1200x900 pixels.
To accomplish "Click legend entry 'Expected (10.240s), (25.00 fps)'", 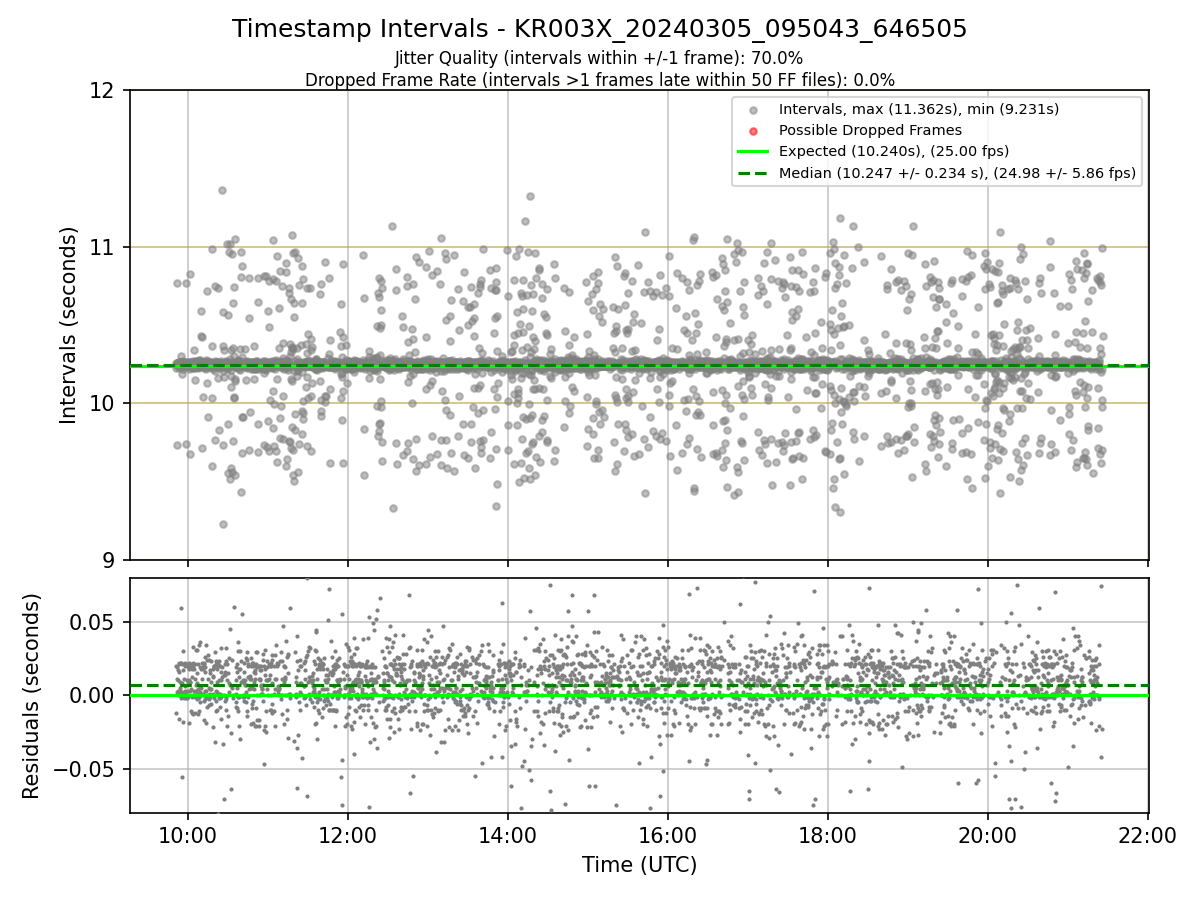I will tap(894, 151).
